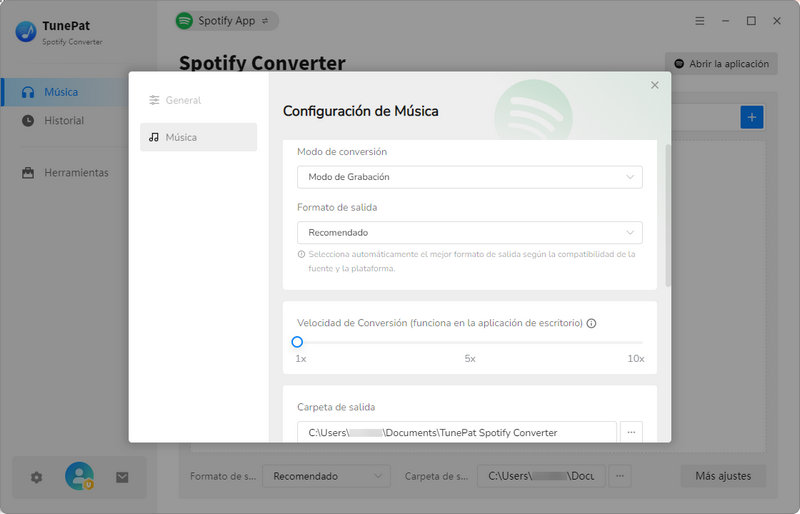The width and height of the screenshot is (800, 514).
Task: Click the settings dialog vertical scrollbar
Action: 668,215
